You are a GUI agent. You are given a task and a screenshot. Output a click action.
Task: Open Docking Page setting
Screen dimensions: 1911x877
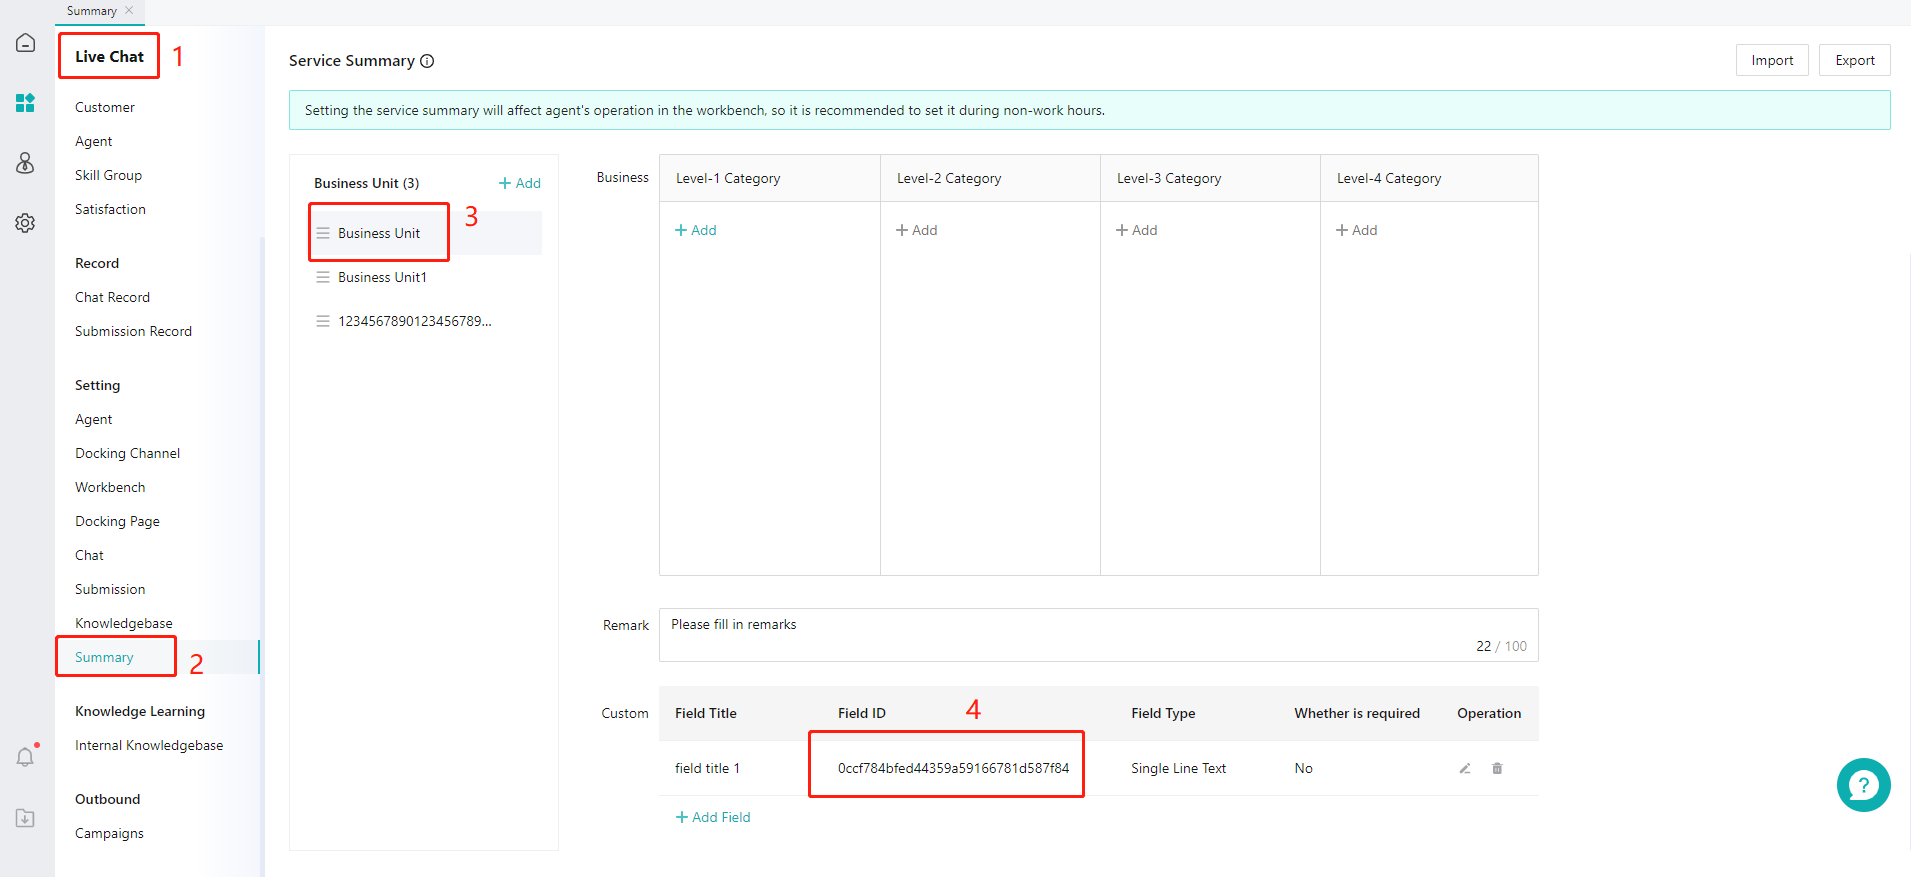(x=117, y=521)
